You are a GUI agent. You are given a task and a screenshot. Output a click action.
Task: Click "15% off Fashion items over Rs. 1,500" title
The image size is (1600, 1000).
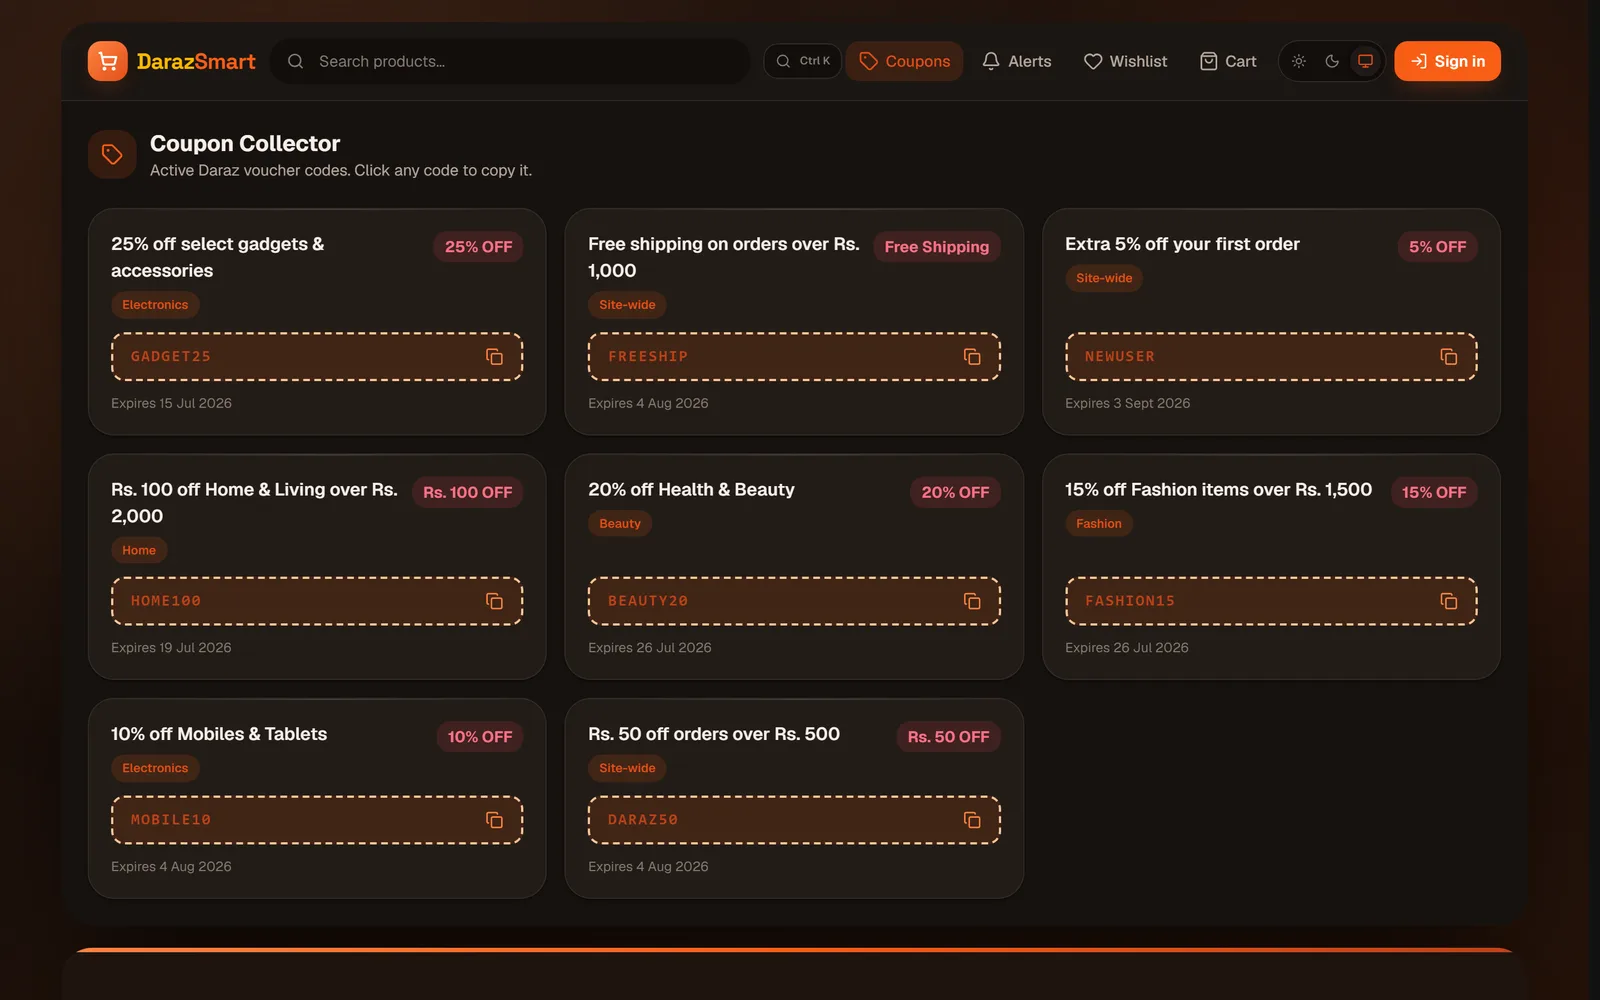click(1218, 489)
